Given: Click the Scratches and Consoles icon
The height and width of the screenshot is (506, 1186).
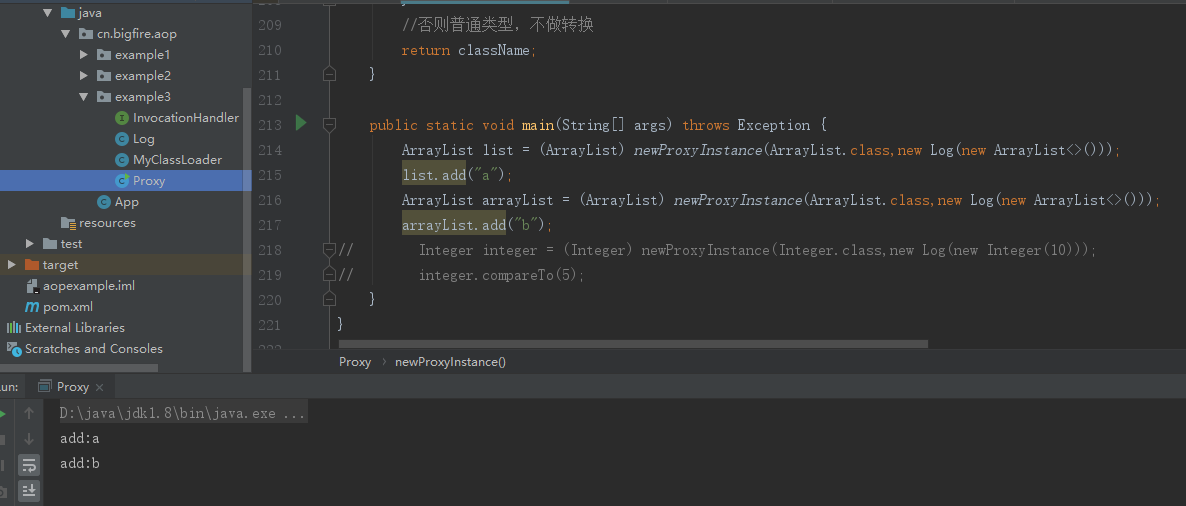Looking at the screenshot, I should click(14, 349).
